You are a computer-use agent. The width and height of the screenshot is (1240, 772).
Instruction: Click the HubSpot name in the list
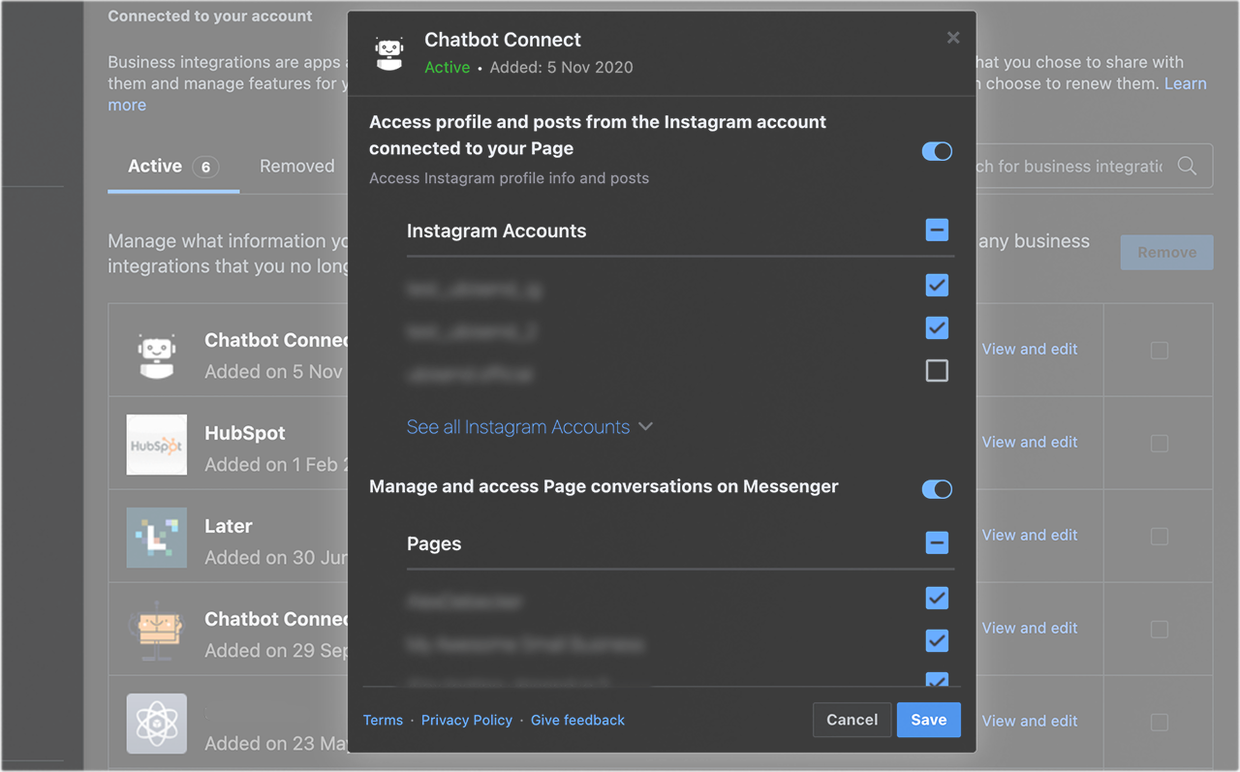pyautogui.click(x=245, y=433)
